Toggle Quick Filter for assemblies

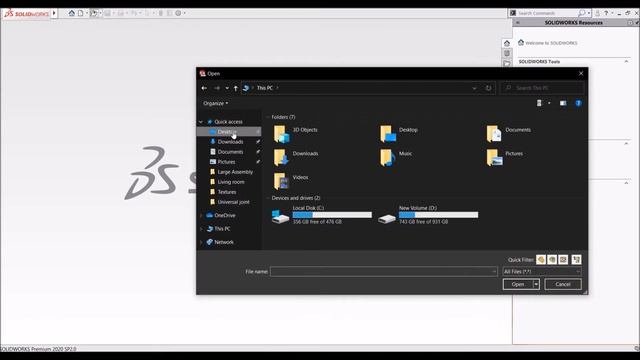[x=552, y=260]
